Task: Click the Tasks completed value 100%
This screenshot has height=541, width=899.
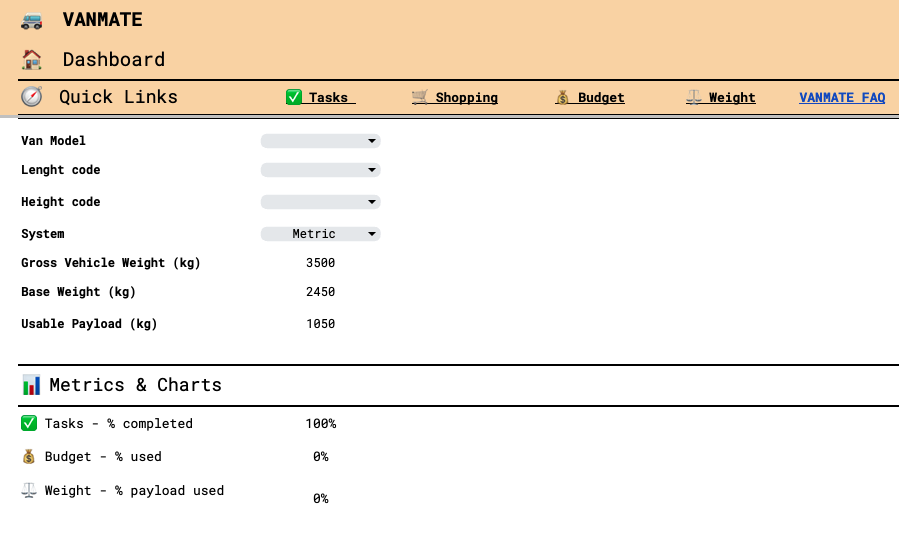Action: pos(320,424)
